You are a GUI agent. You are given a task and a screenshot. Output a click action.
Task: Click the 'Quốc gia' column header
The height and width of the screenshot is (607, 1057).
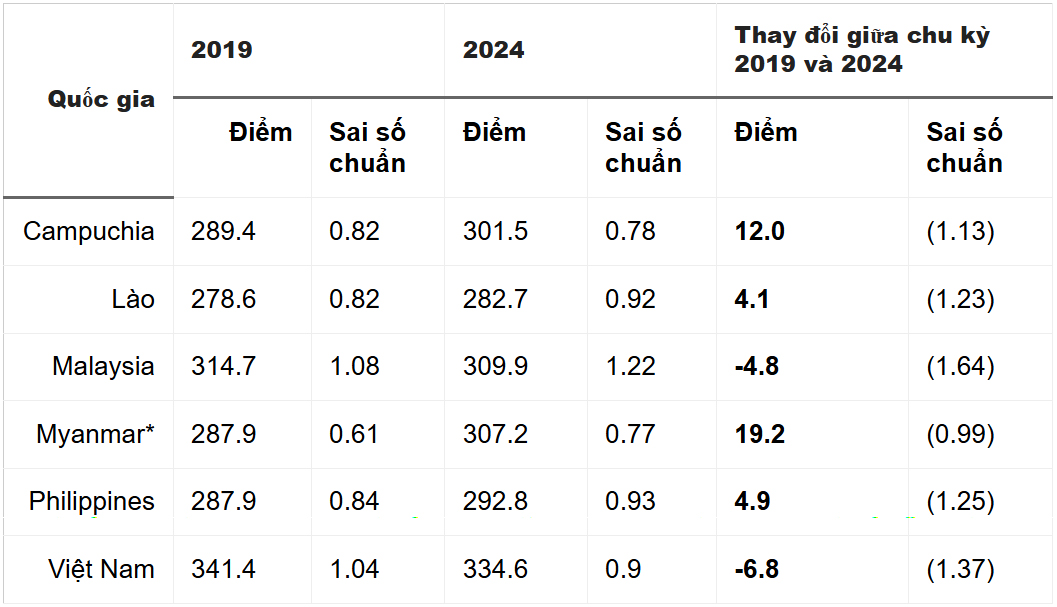101,100
